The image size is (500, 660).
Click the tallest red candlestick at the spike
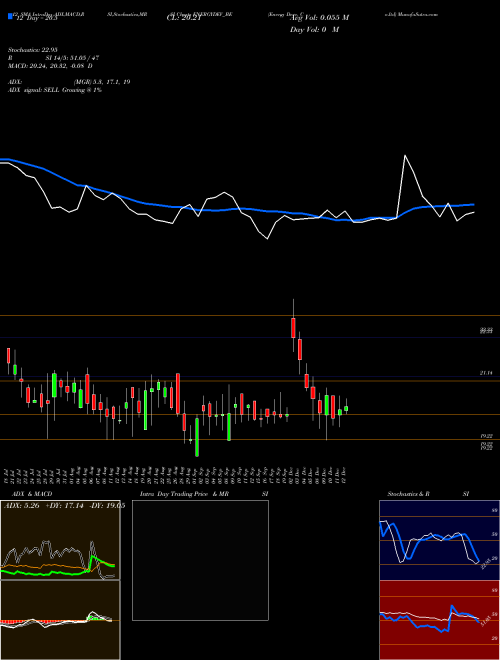point(293,327)
